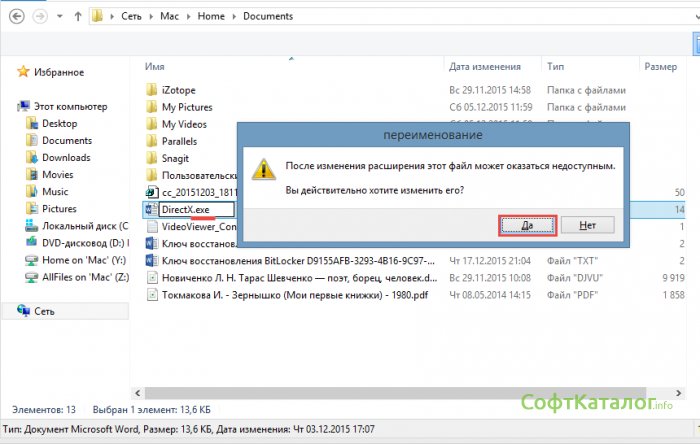Image resolution: width=700 pixels, height=444 pixels.
Task: Collapse the Этот компьютер tree node
Action: (x=9, y=106)
